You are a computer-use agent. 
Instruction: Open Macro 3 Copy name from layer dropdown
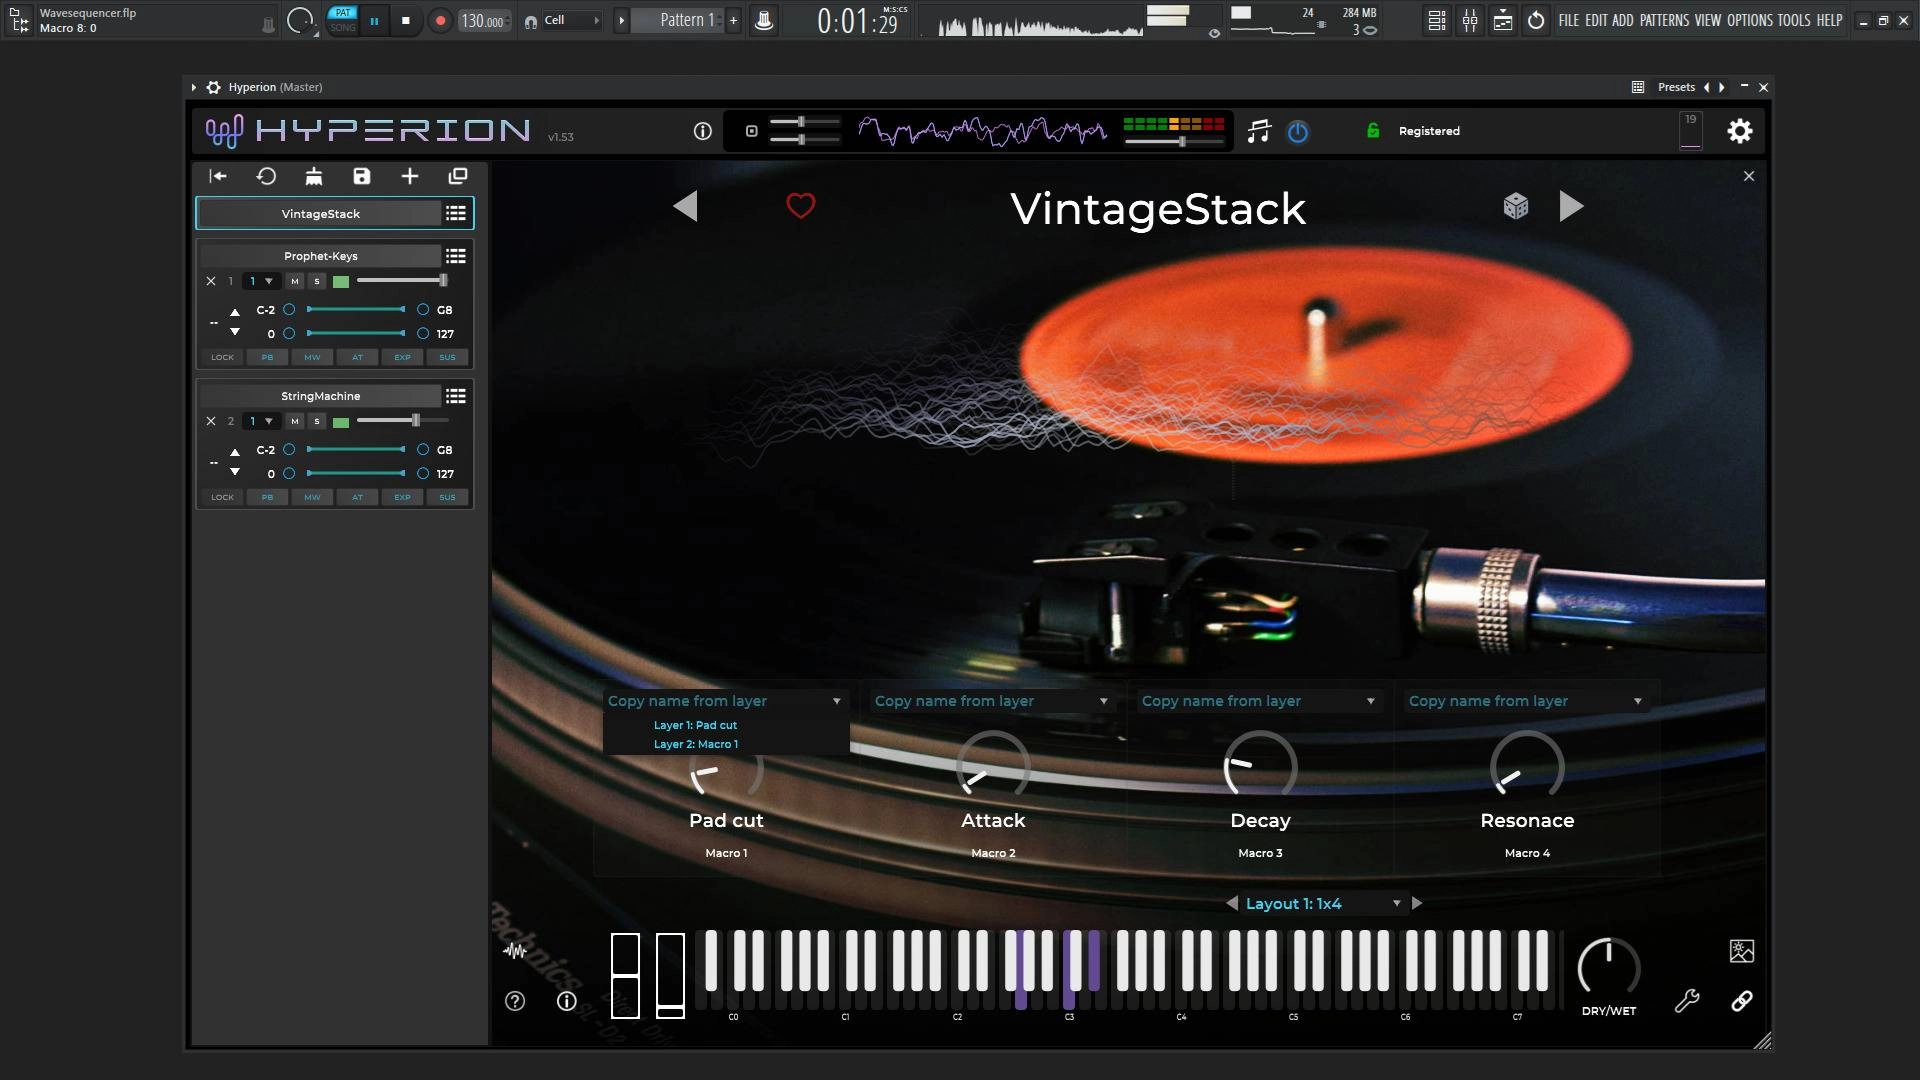1260,701
